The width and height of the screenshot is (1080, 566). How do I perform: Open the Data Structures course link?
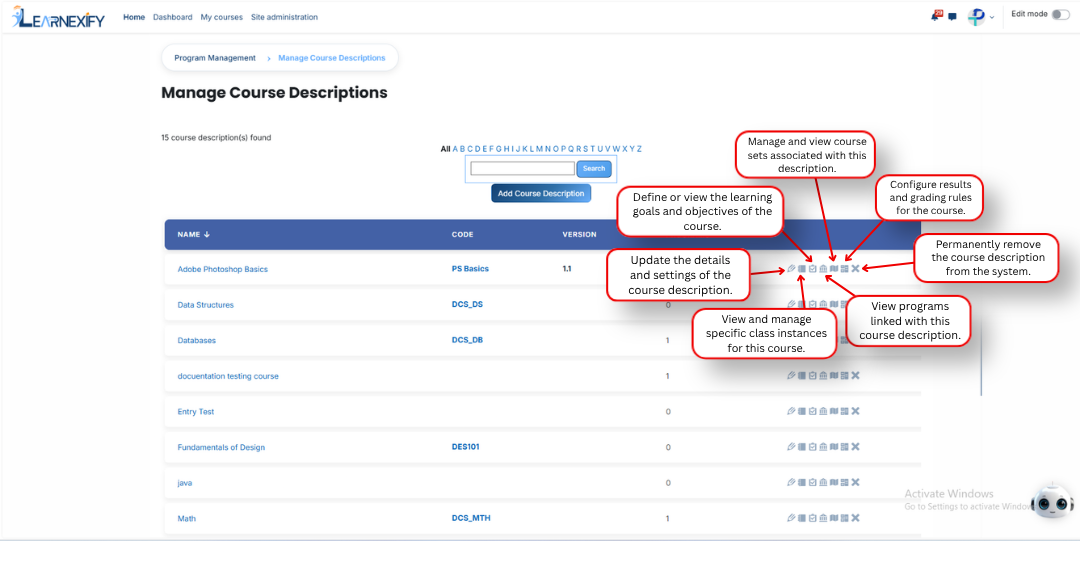205,305
